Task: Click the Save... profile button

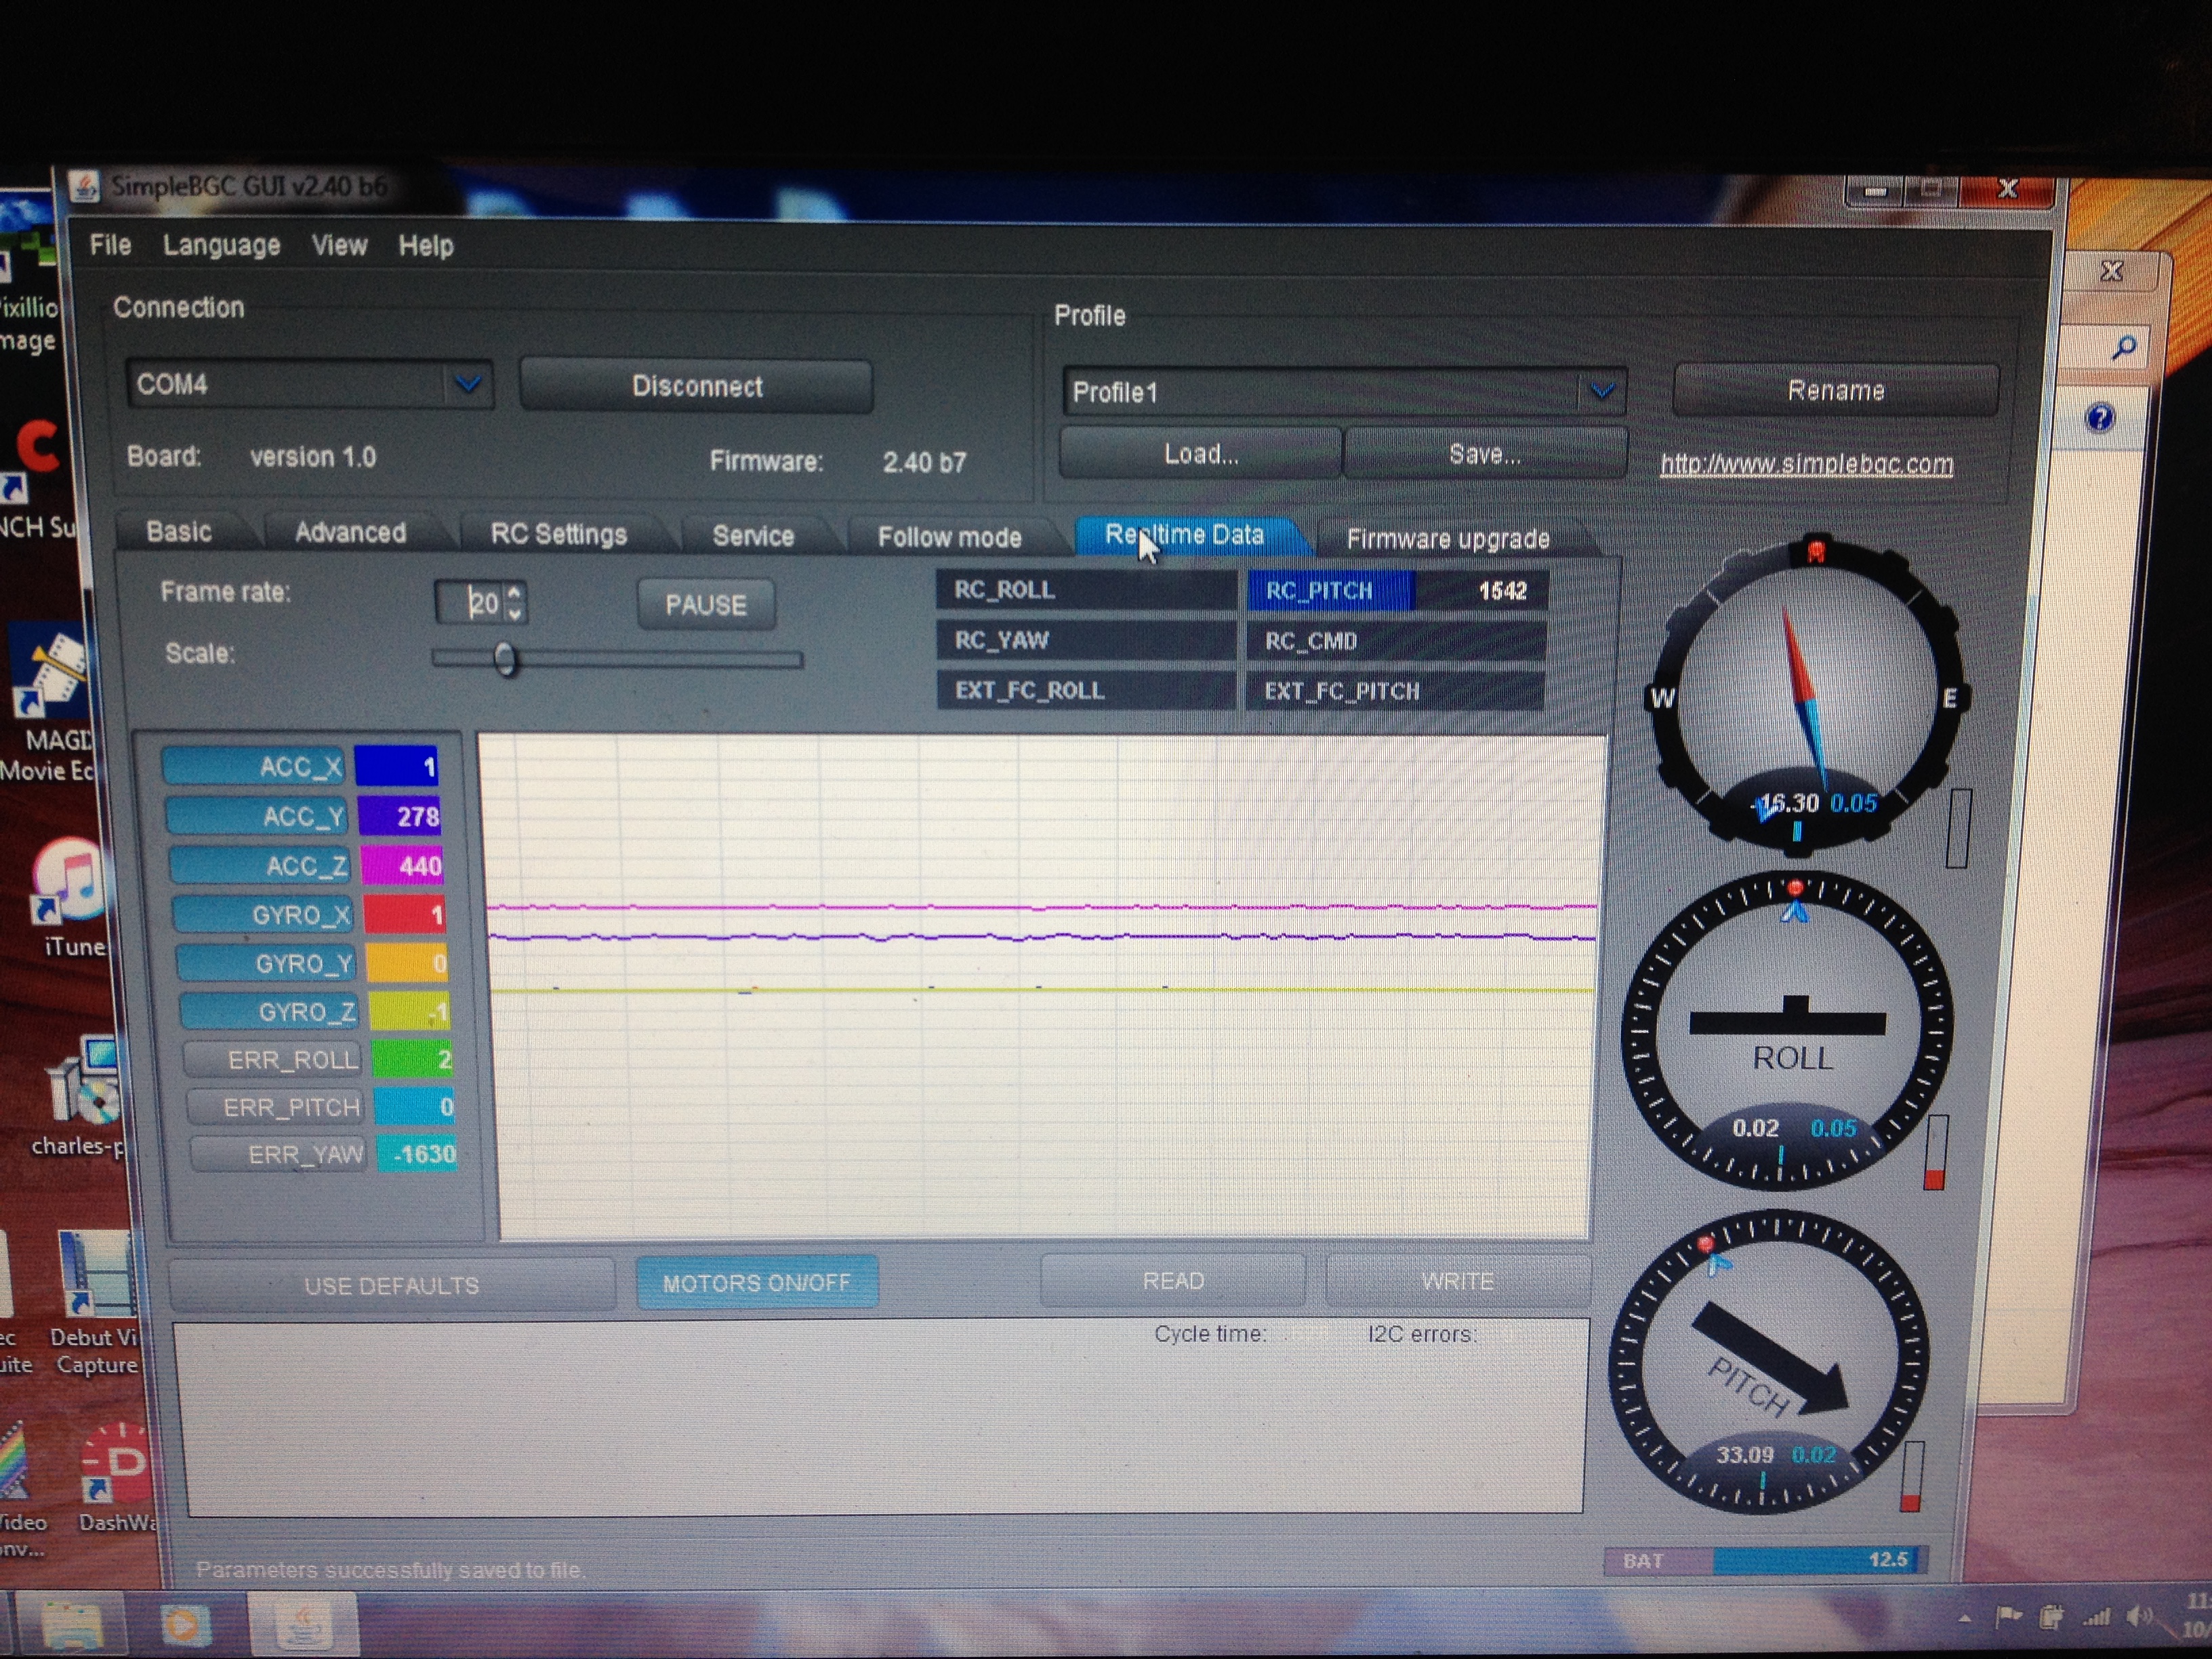Action: tap(1485, 454)
